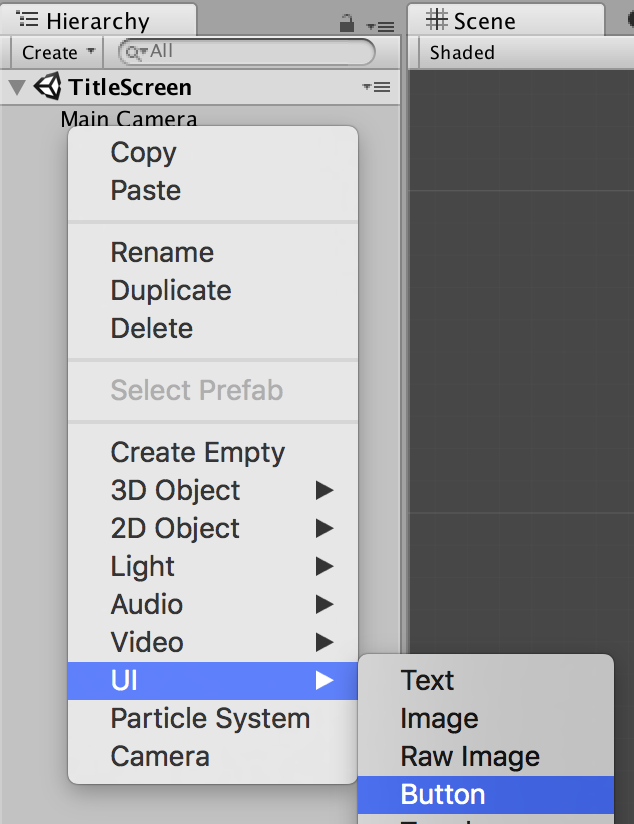This screenshot has width=634, height=824.
Task: Choose Button from the UI submenu
Action: tap(443, 794)
